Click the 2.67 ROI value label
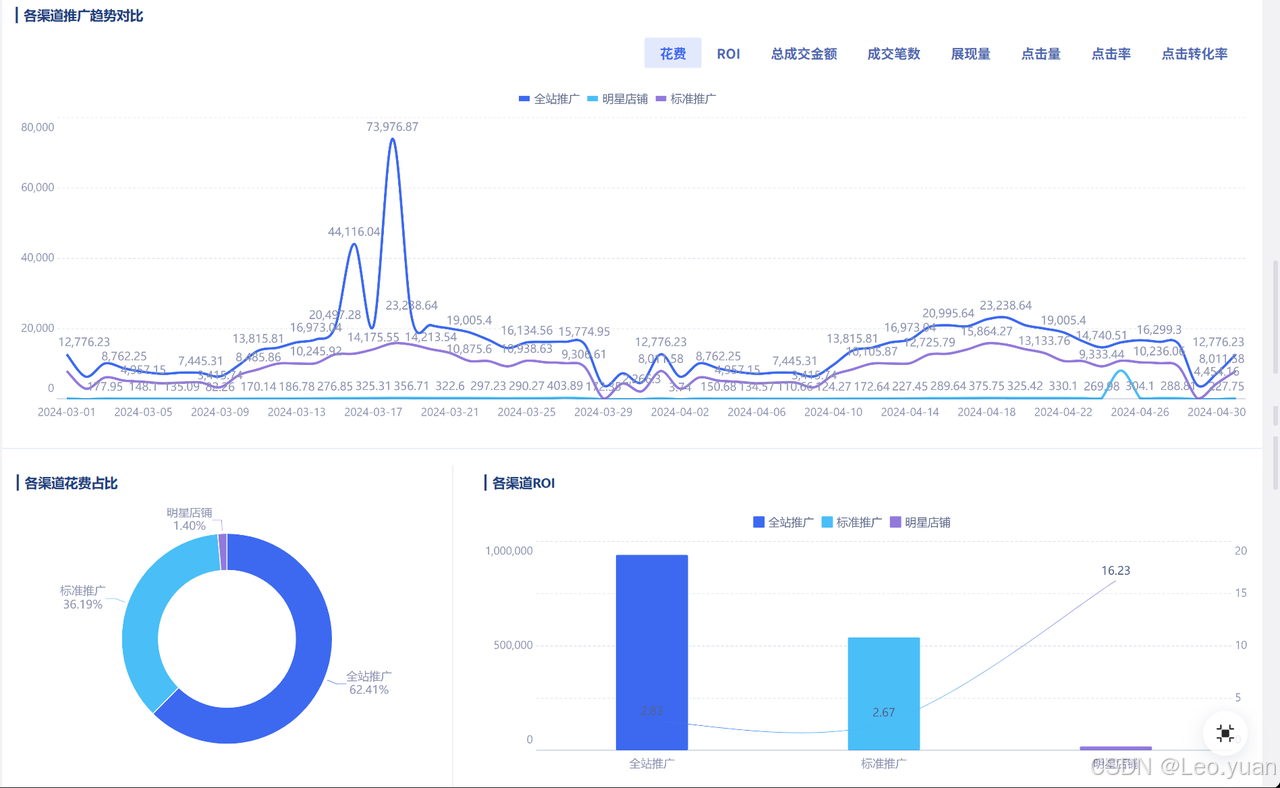This screenshot has width=1280, height=788. point(884,713)
